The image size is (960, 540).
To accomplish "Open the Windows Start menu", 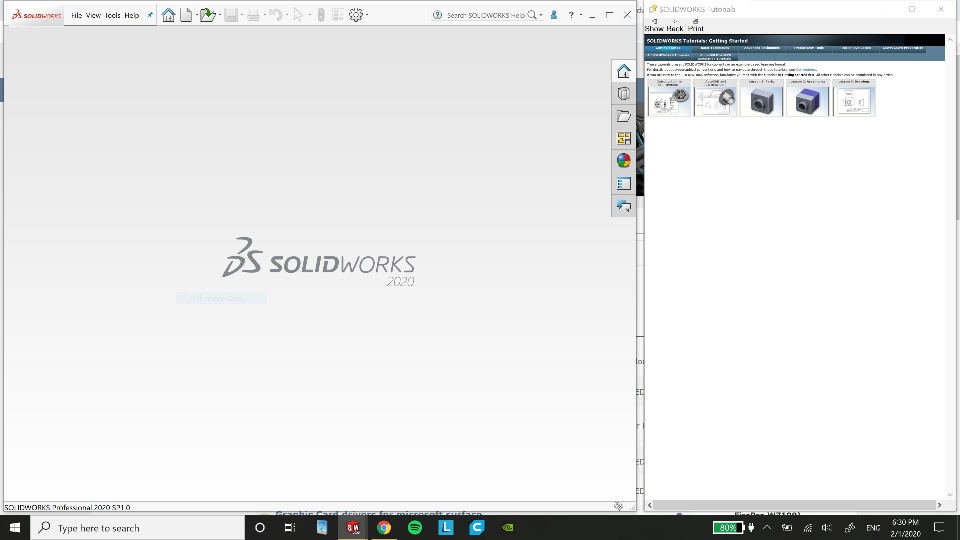I will 15,528.
